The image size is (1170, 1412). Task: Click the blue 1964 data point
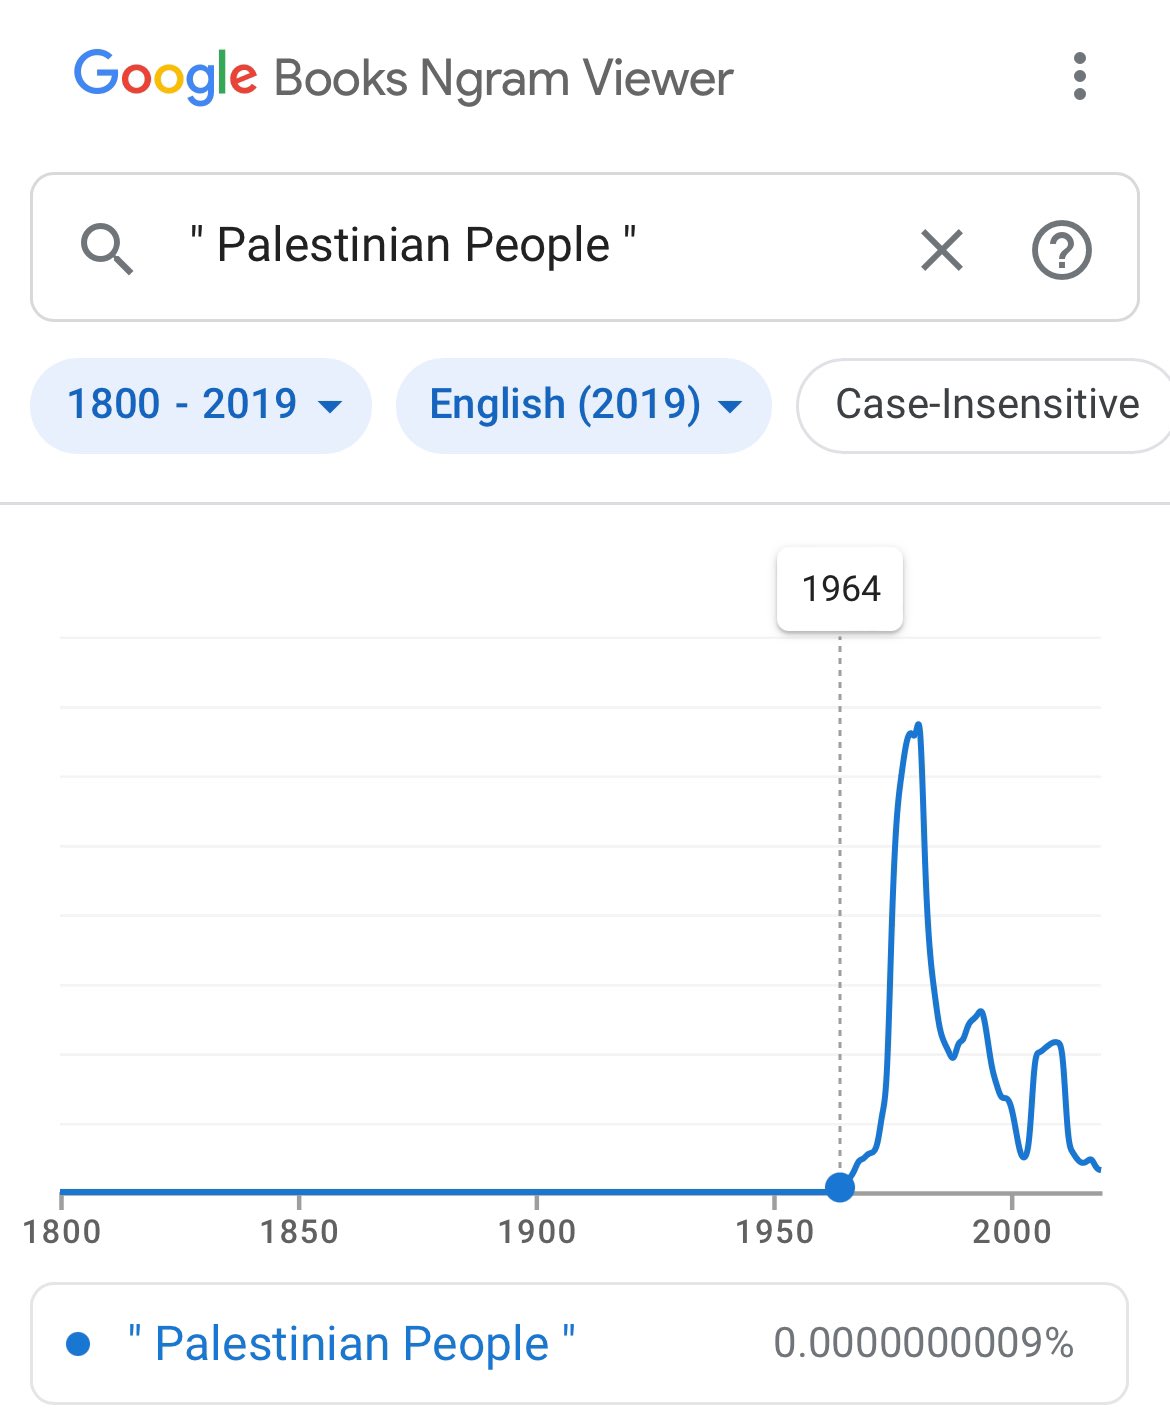(x=840, y=1187)
